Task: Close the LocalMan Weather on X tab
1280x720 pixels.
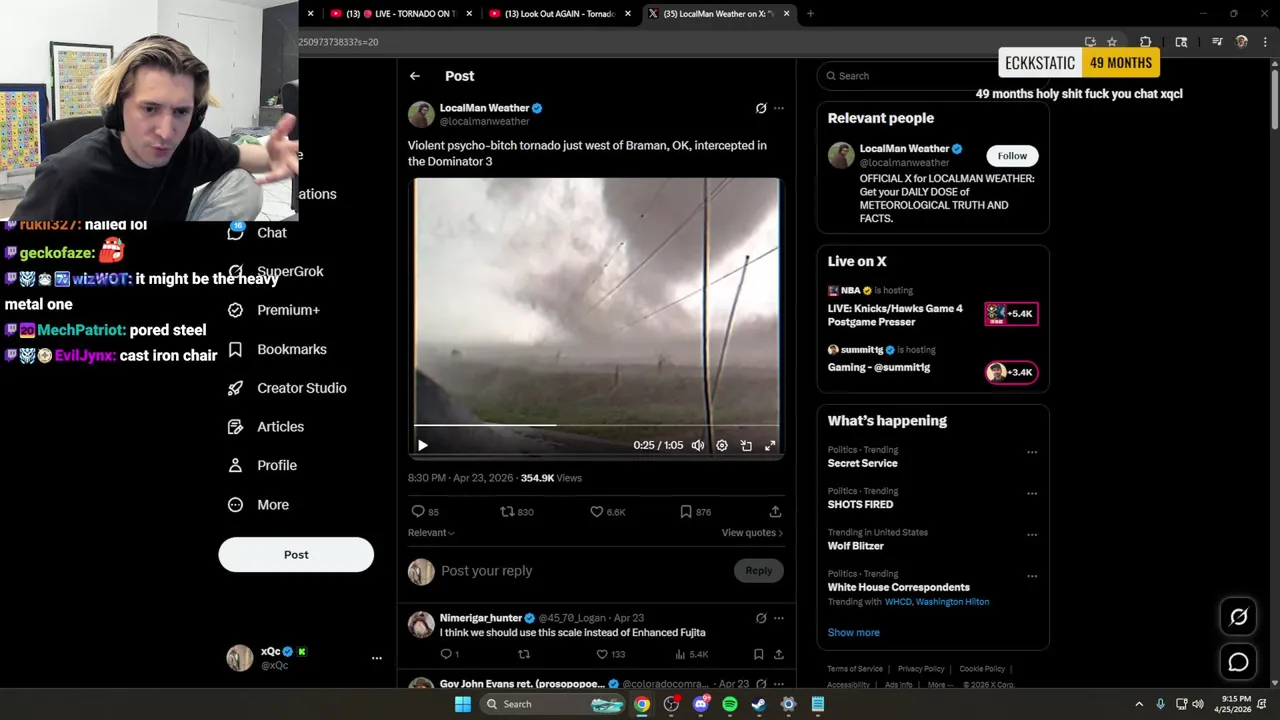Action: (787, 14)
